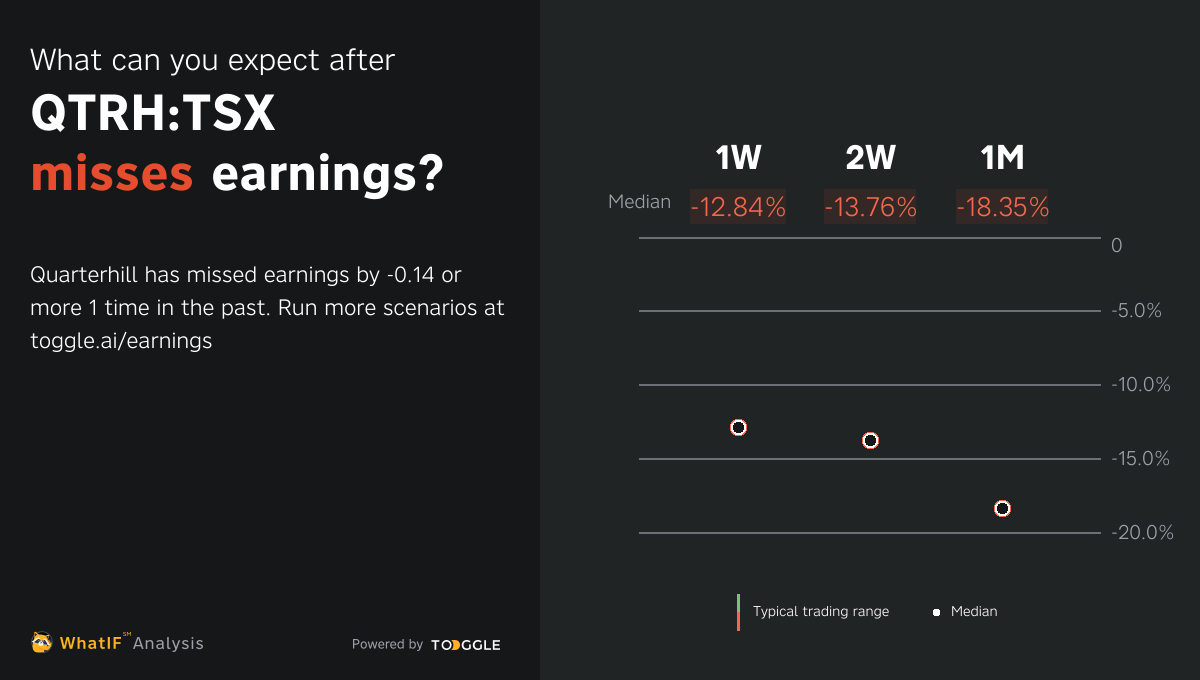The width and height of the screenshot is (1200, 680).
Task: Click the -18.35% median value badge
Action: click(1002, 207)
